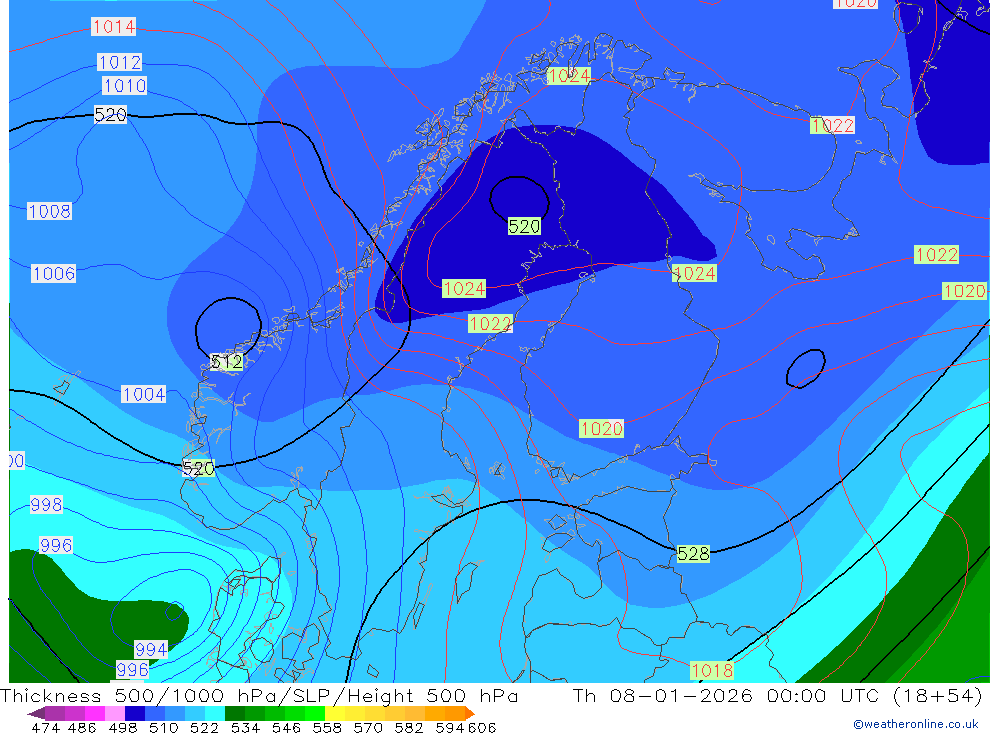Click the blue '1010' isobar label

[x=125, y=85]
